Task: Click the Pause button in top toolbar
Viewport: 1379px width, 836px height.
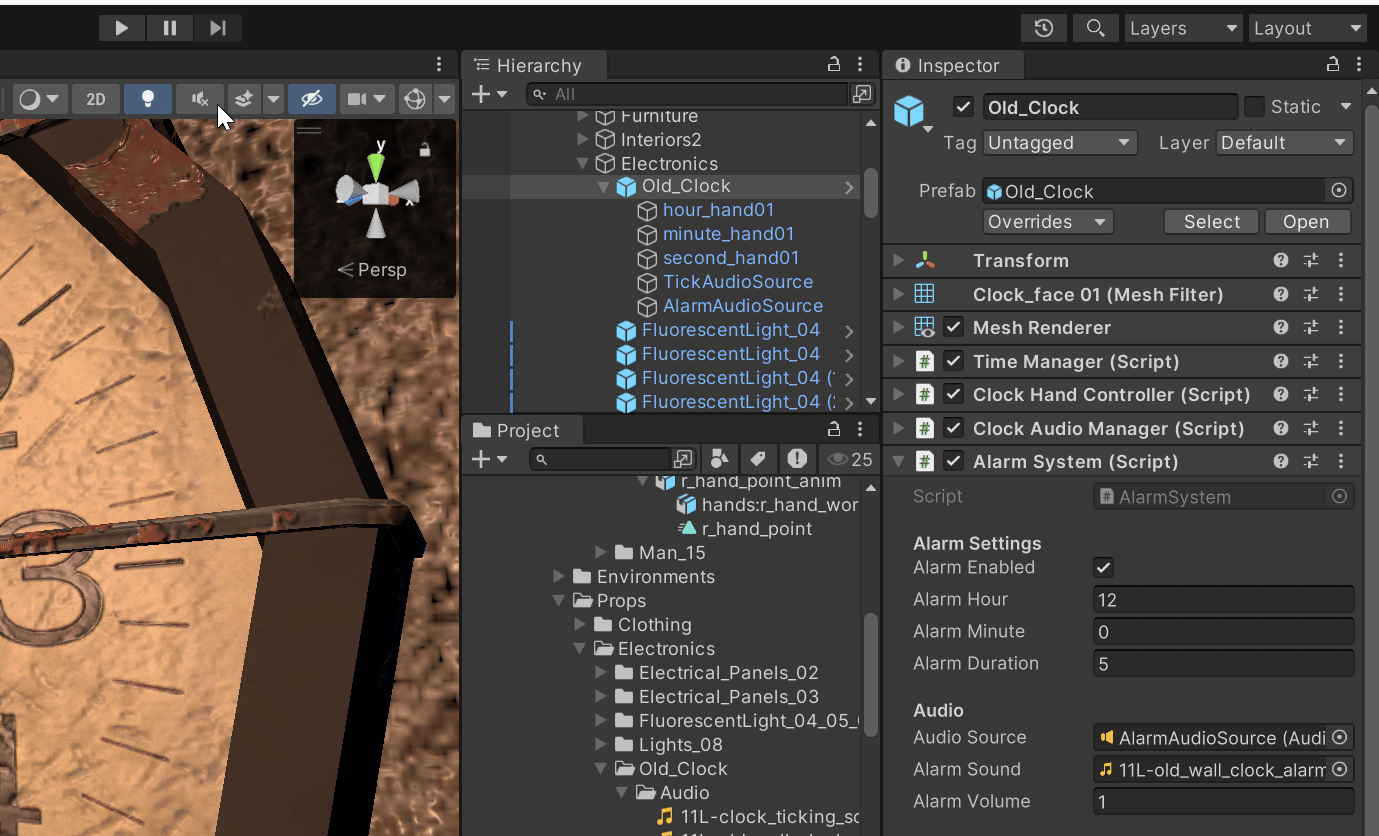Action: 170,28
